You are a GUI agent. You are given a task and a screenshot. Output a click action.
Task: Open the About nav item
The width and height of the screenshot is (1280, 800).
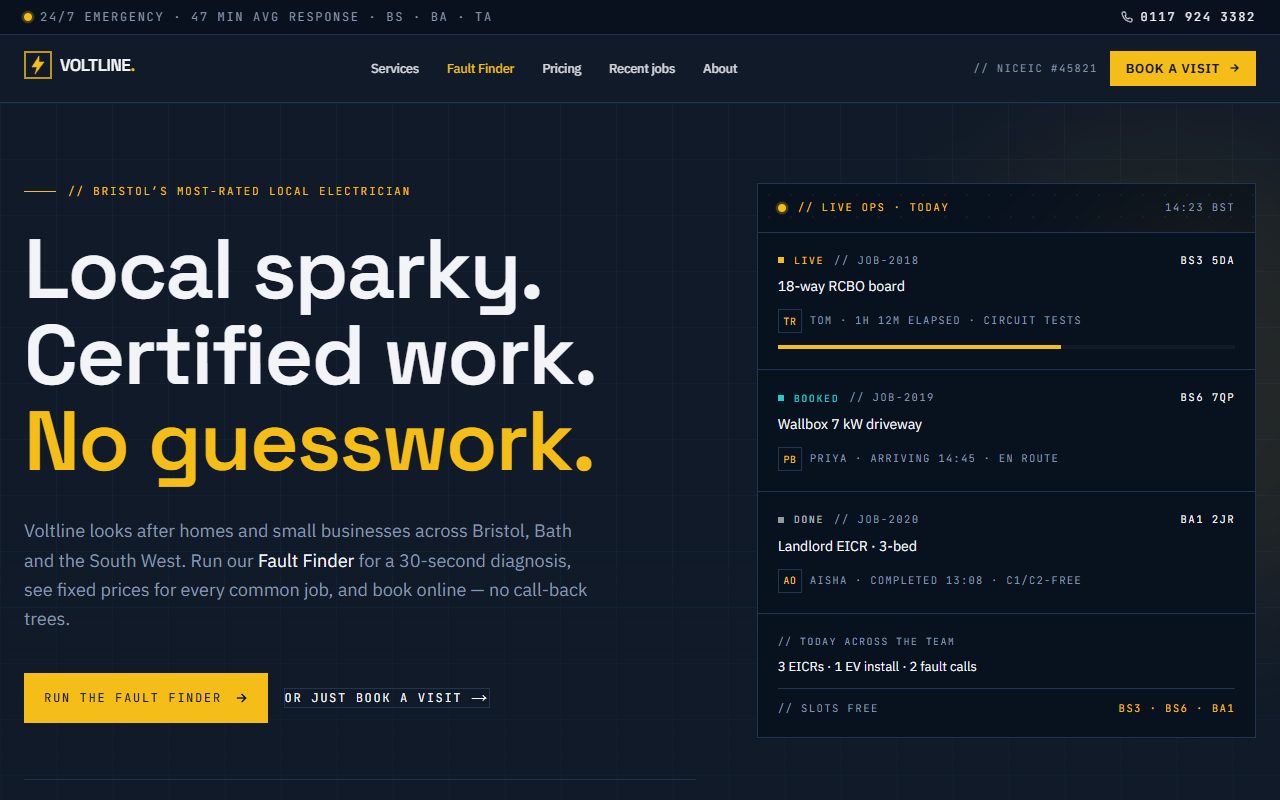point(720,69)
